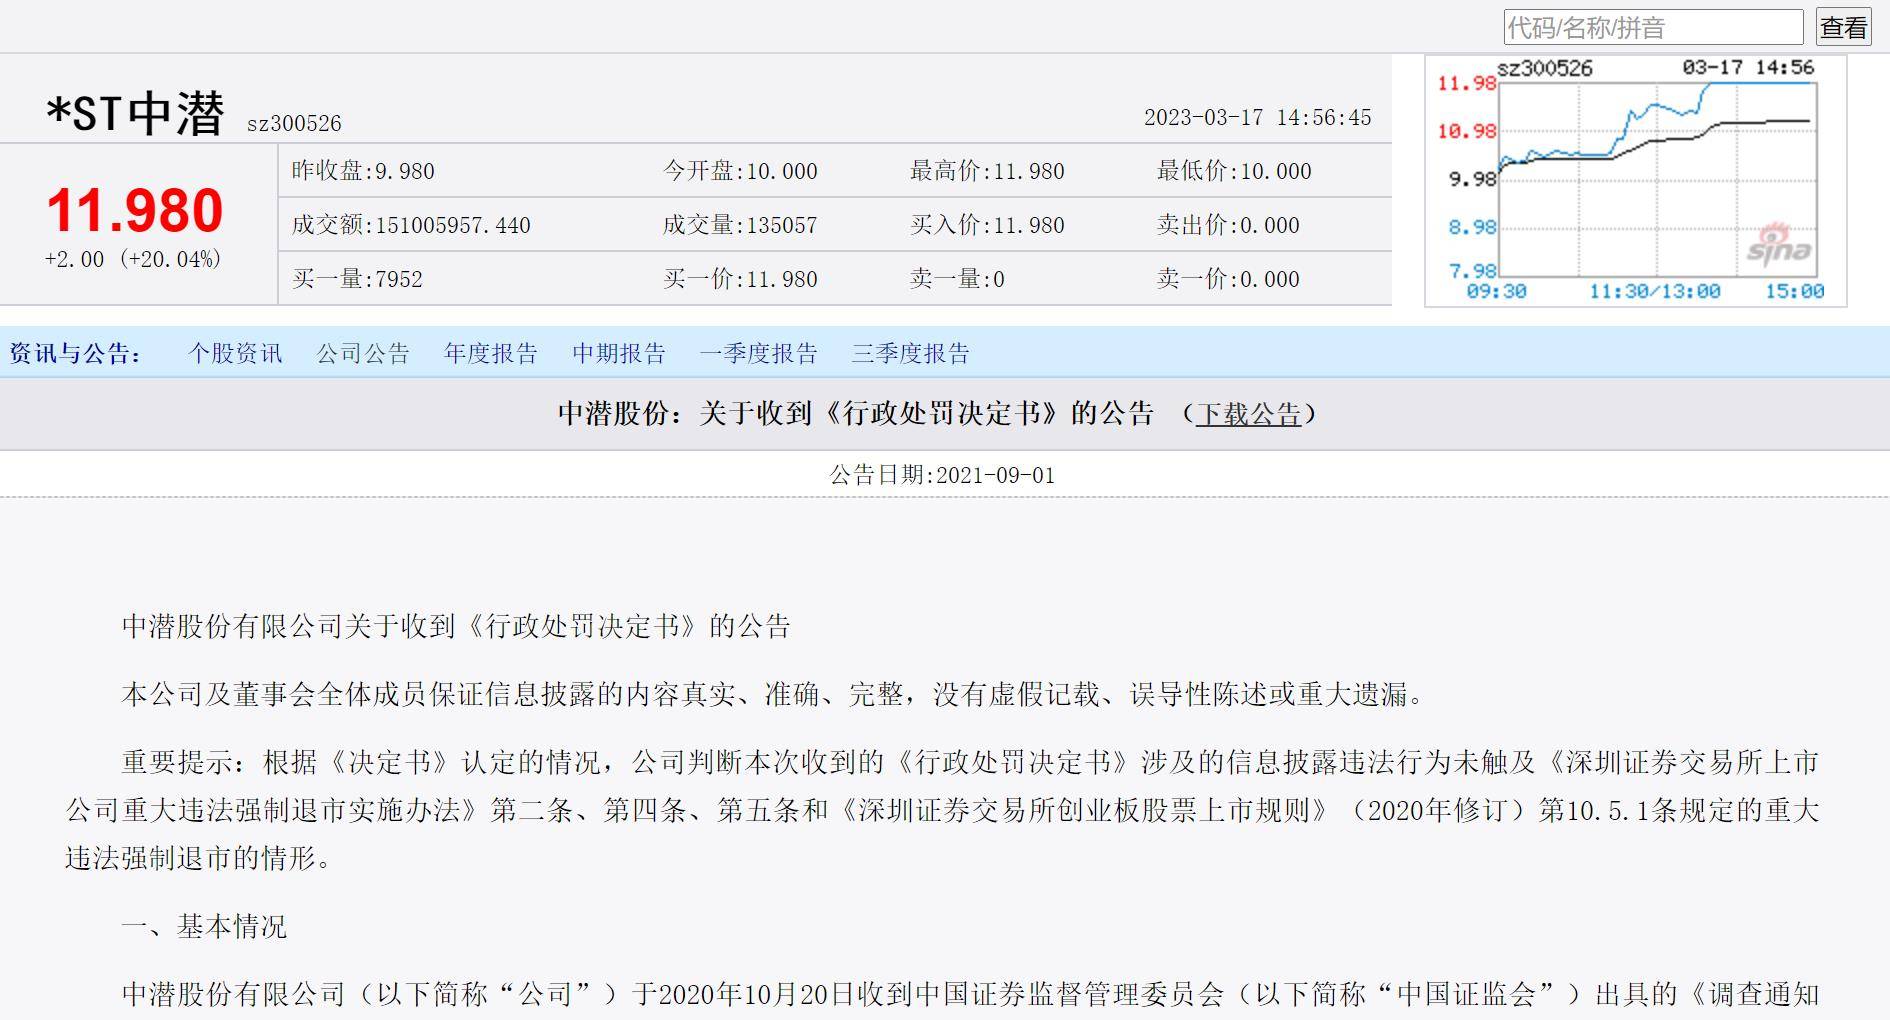This screenshot has width=1890, height=1020.
Task: Click the stock code search input field
Action: coord(1653,27)
